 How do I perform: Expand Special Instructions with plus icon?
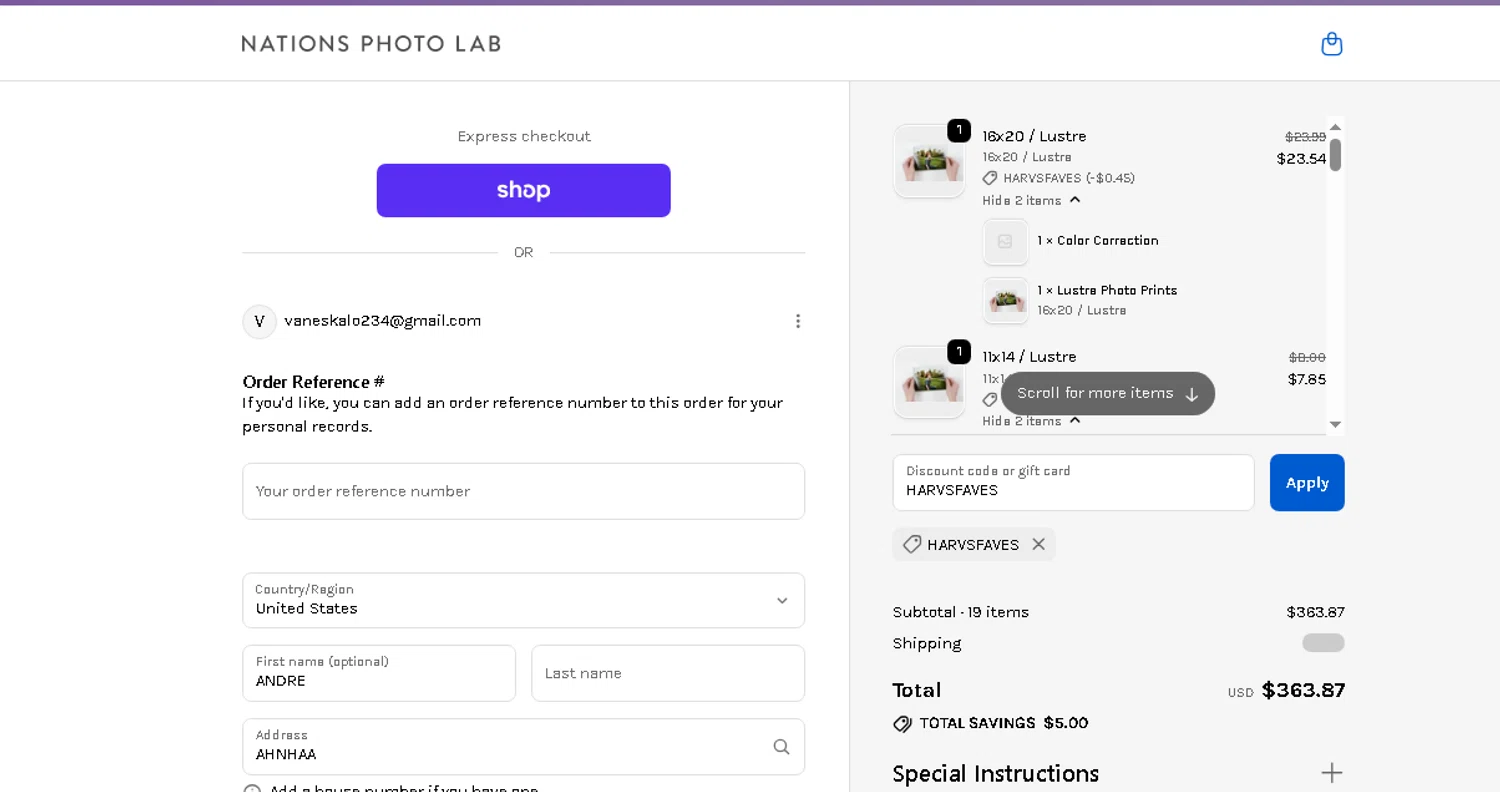point(1331,773)
